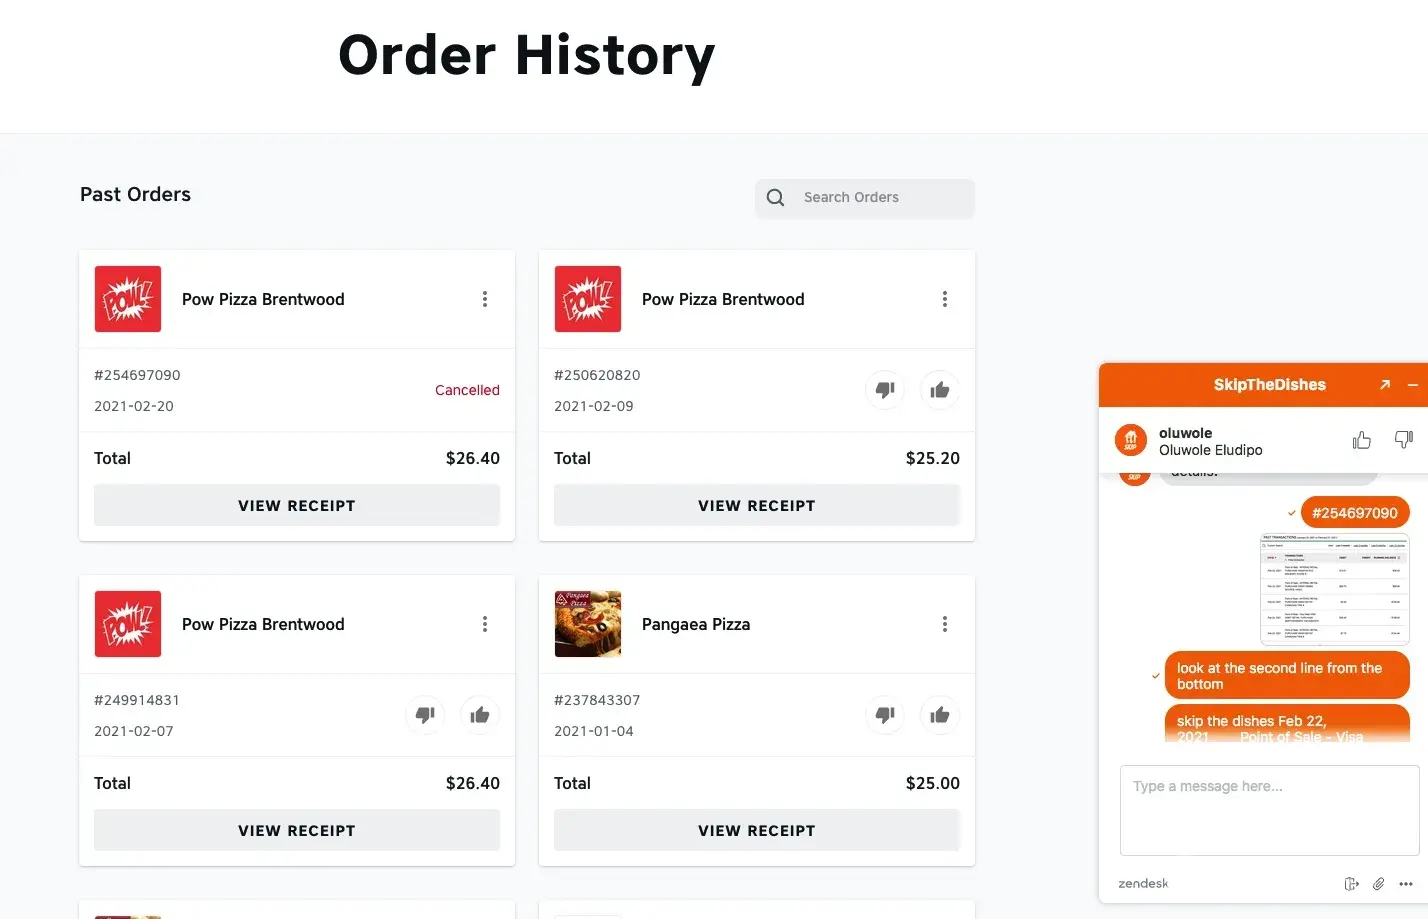Open kebab menu for order #249914831
Viewport: 1428px width, 919px height.
coord(485,624)
